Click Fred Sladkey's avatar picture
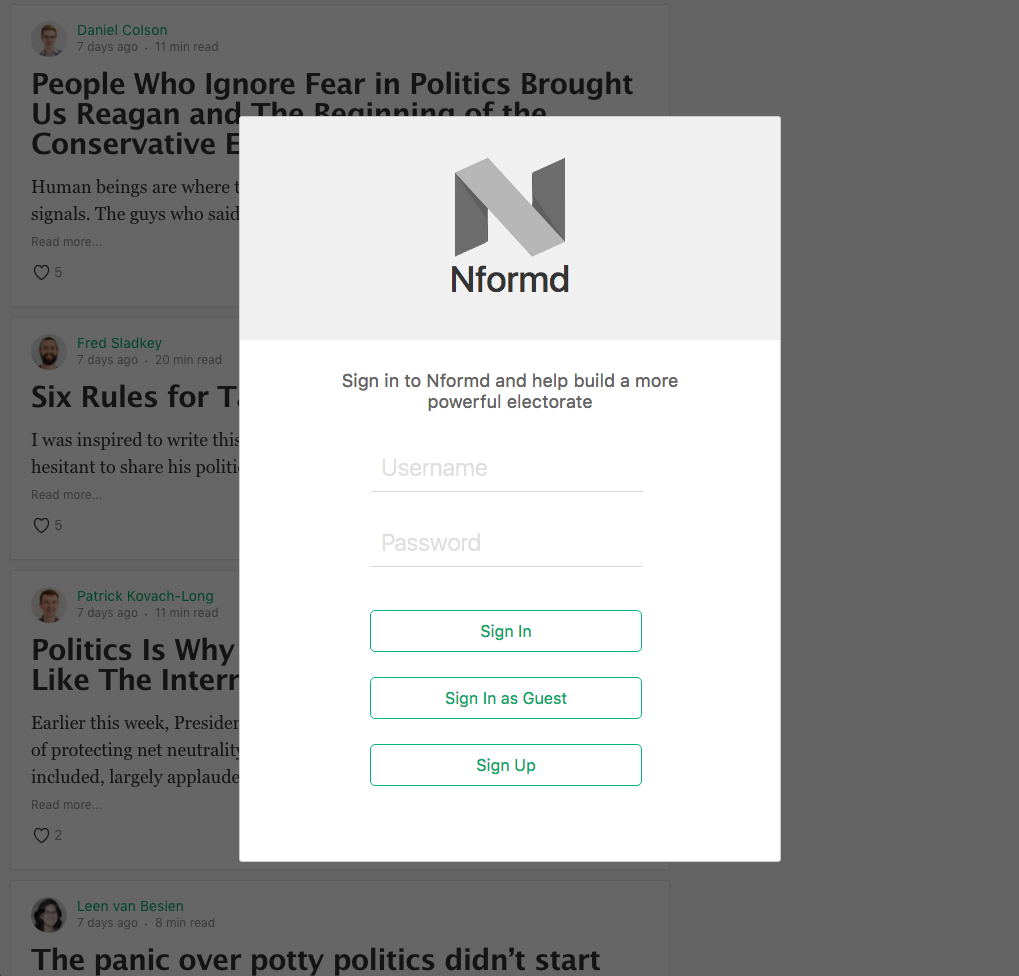Viewport: 1019px width, 976px height. [x=49, y=352]
